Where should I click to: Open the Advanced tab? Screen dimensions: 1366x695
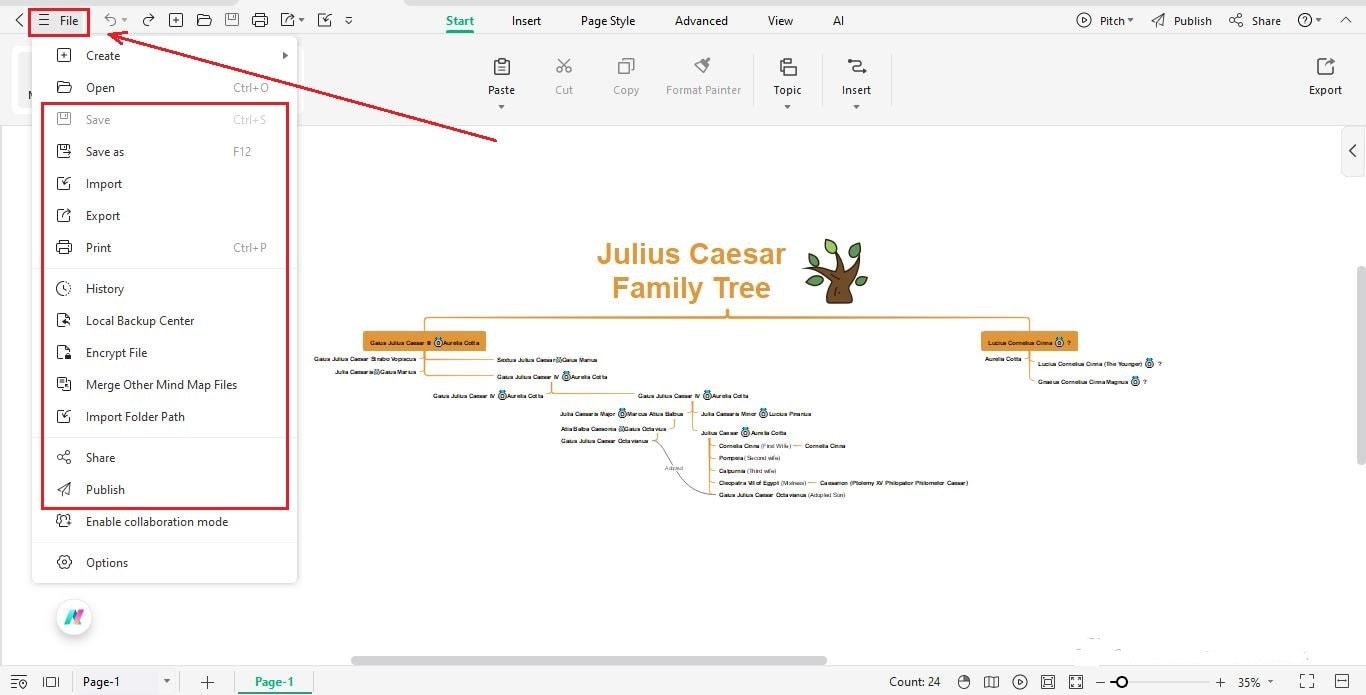(701, 20)
